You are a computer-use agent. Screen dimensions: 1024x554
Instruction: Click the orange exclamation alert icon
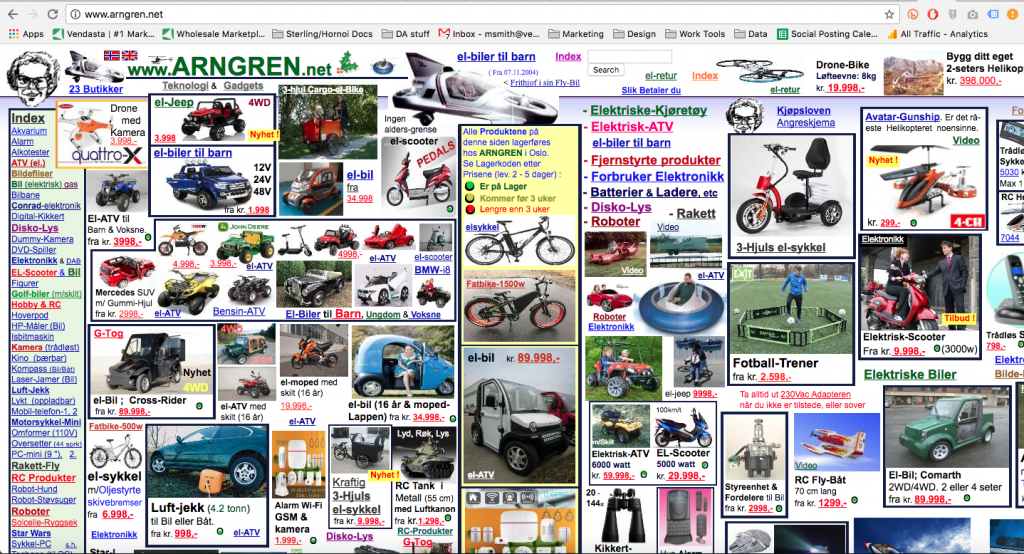tap(1013, 14)
